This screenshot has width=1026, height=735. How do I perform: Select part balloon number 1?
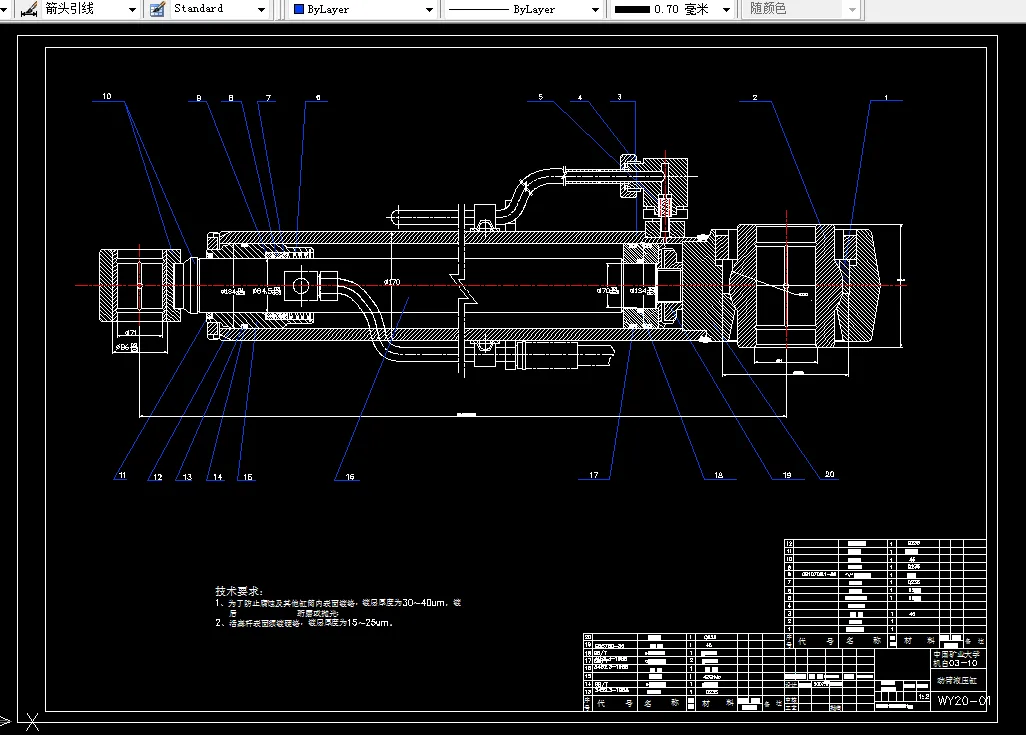885,97
